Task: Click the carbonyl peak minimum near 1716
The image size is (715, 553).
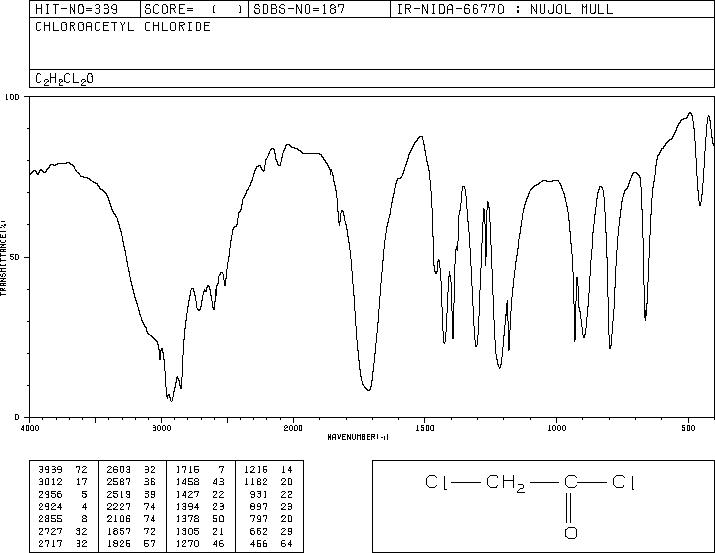Action: (x=368, y=390)
